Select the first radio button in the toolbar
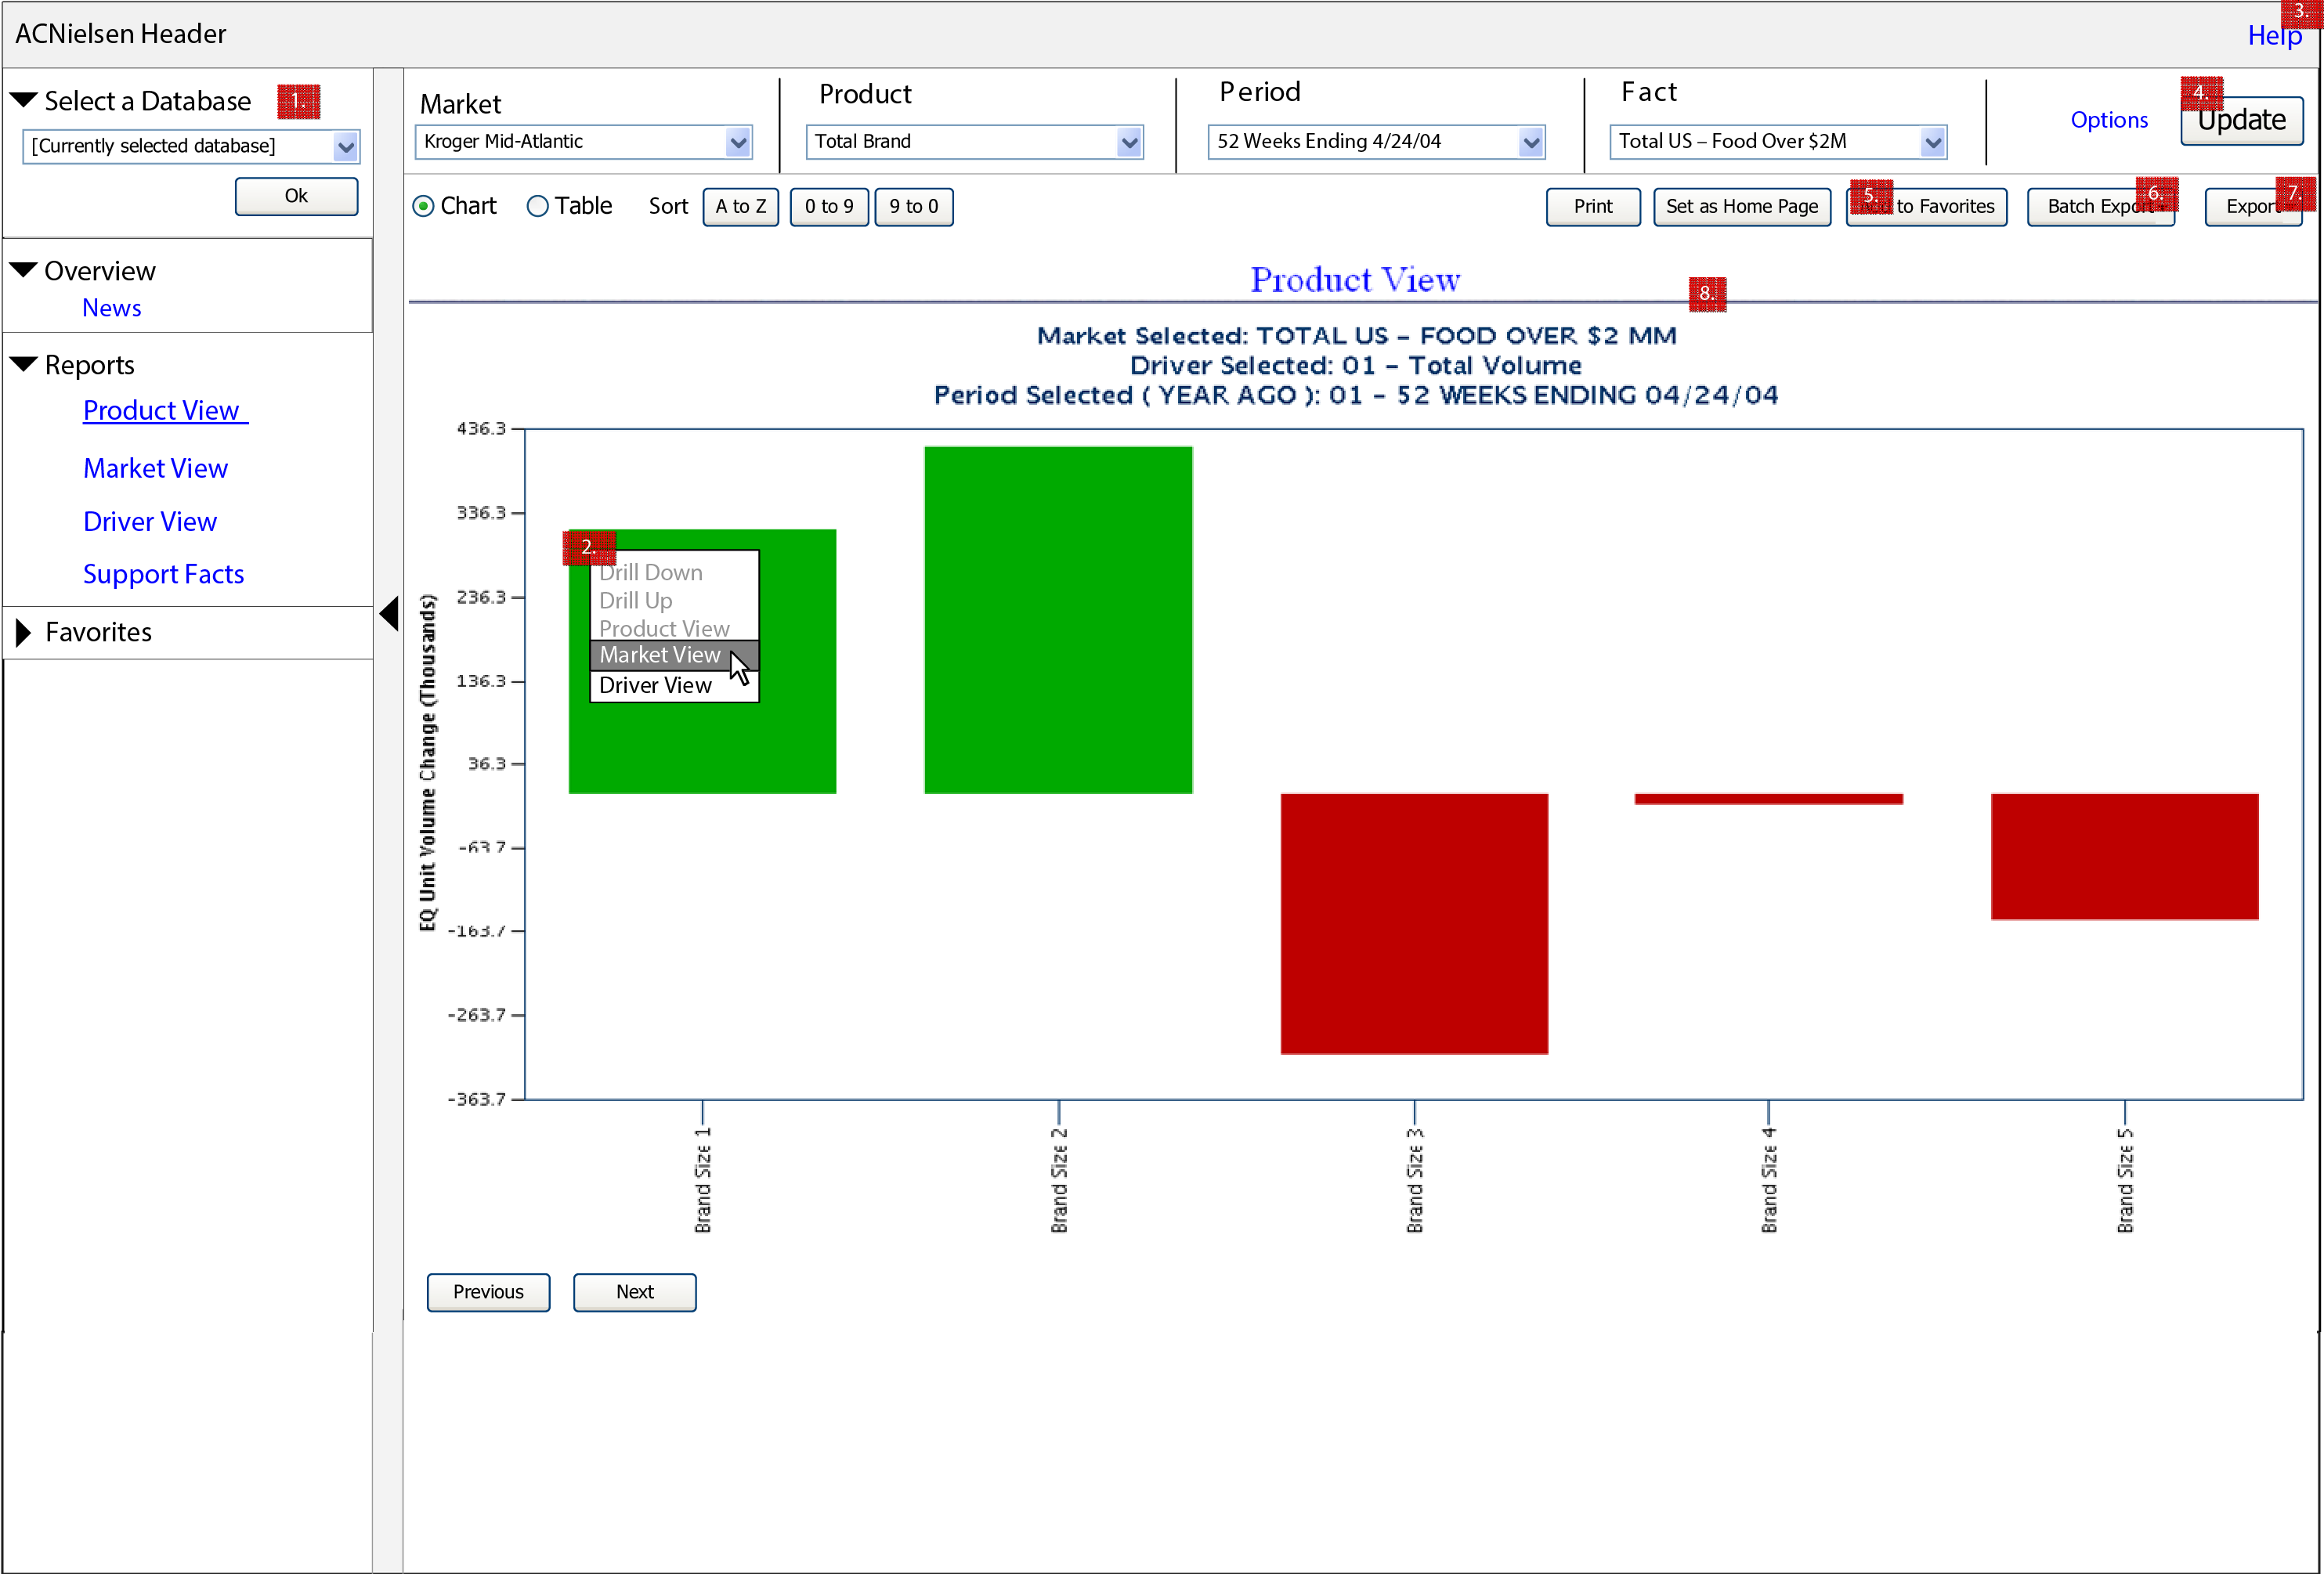Viewport: 2324px width, 1574px height. [x=423, y=206]
